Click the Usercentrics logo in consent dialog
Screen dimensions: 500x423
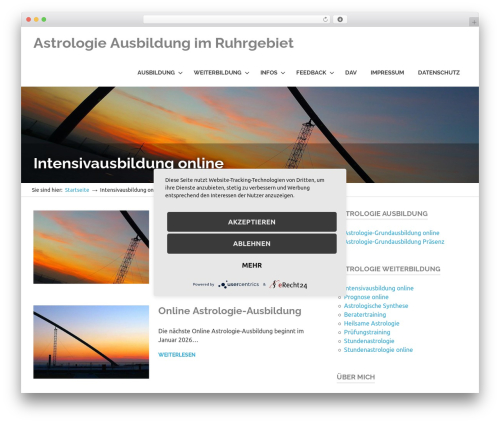238,285
